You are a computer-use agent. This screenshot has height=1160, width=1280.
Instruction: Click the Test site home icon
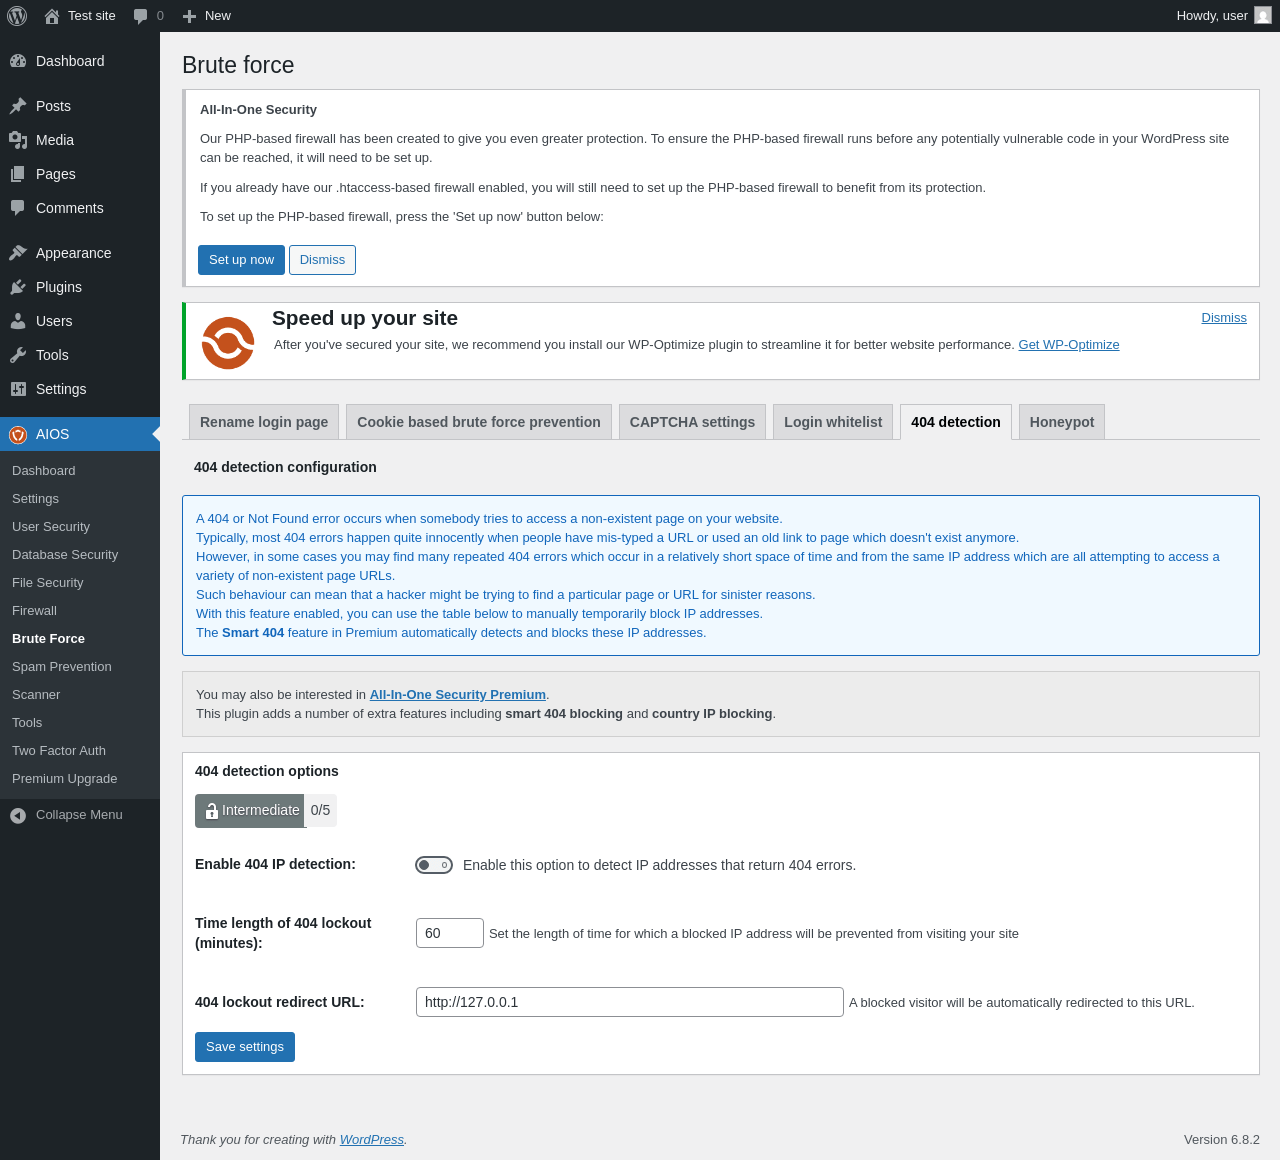(52, 16)
